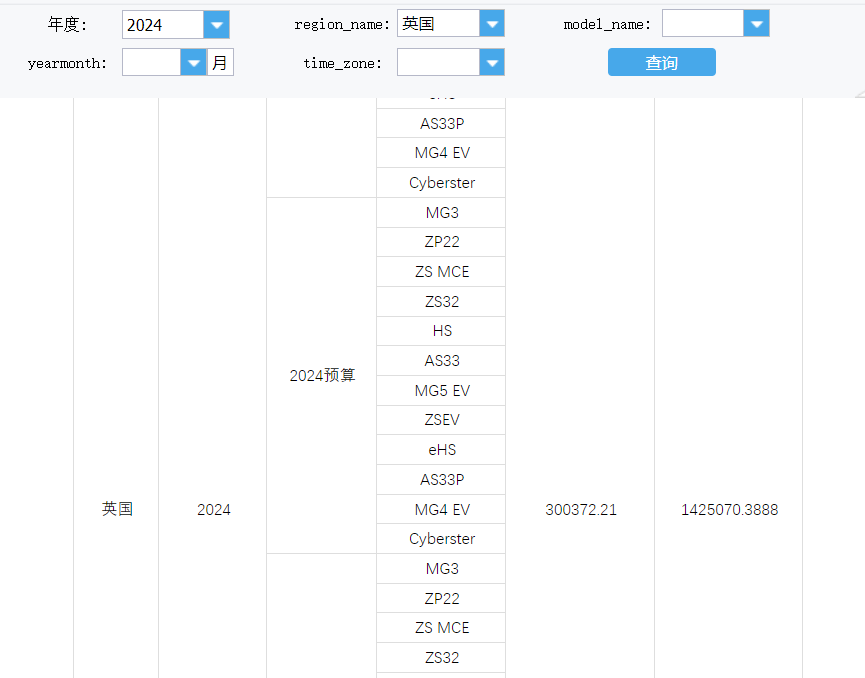Image resolution: width=865 pixels, height=678 pixels.
Task: Select the MG5 EV model cell
Action: 441,391
